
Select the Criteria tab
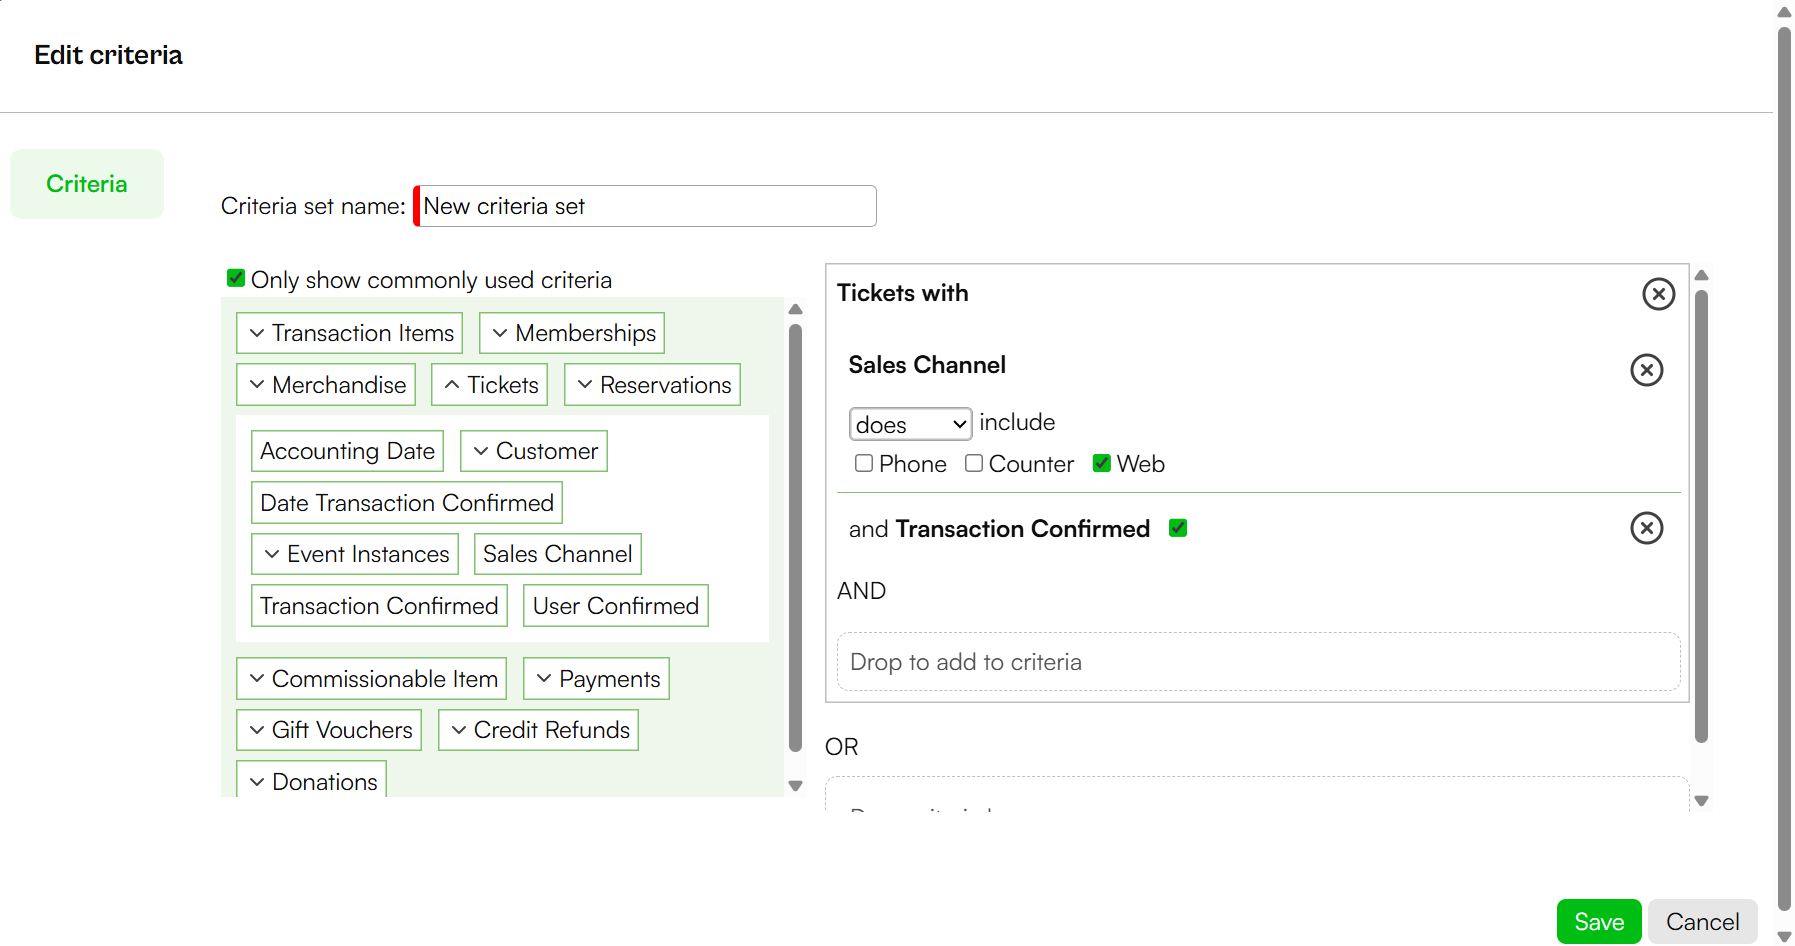[x=87, y=184]
